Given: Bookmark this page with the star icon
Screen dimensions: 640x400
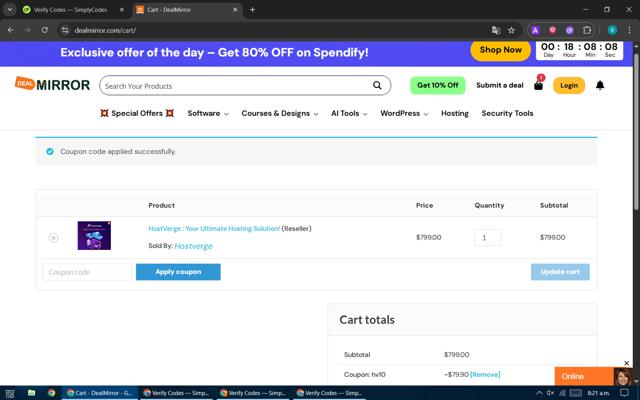Looking at the screenshot, I should click(x=511, y=30).
